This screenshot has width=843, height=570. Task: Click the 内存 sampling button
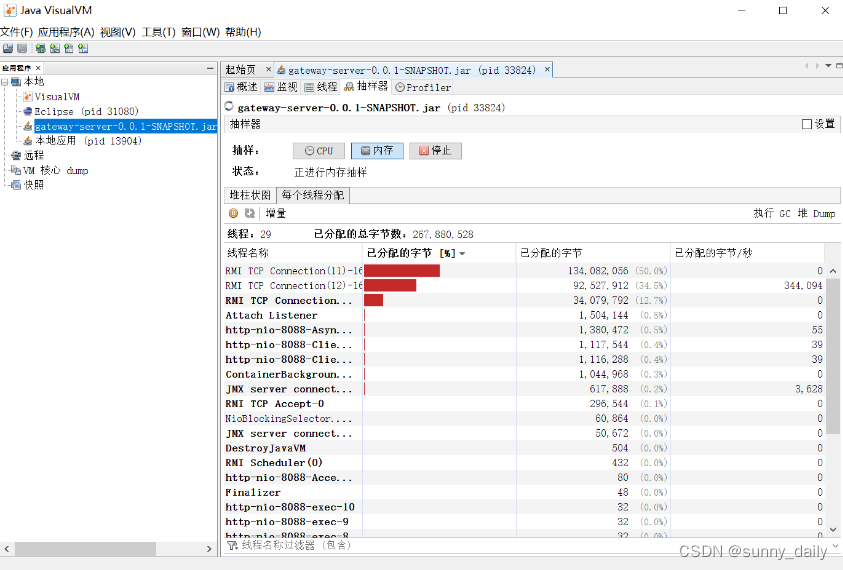377,151
